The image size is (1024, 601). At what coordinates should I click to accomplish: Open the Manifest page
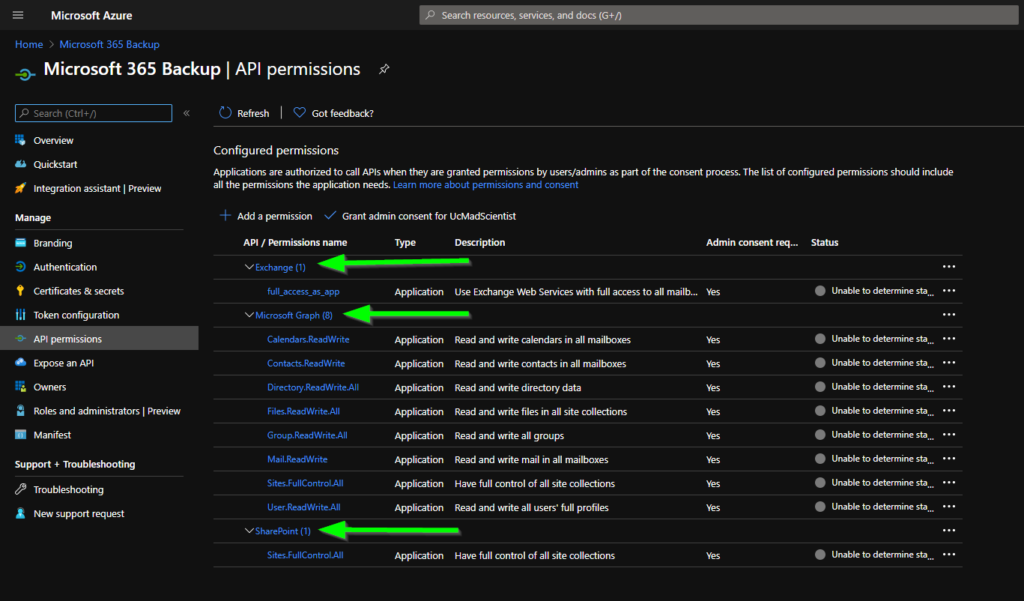52,435
